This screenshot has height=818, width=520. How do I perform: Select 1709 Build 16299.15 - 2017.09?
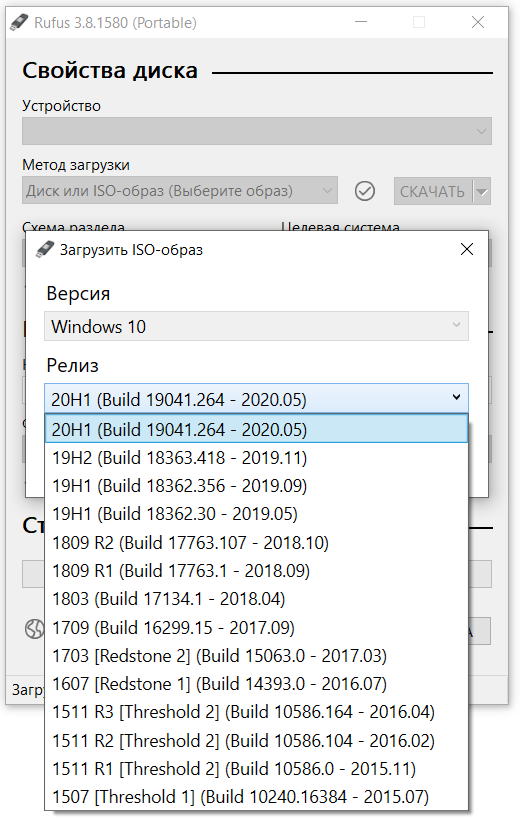coord(256,627)
